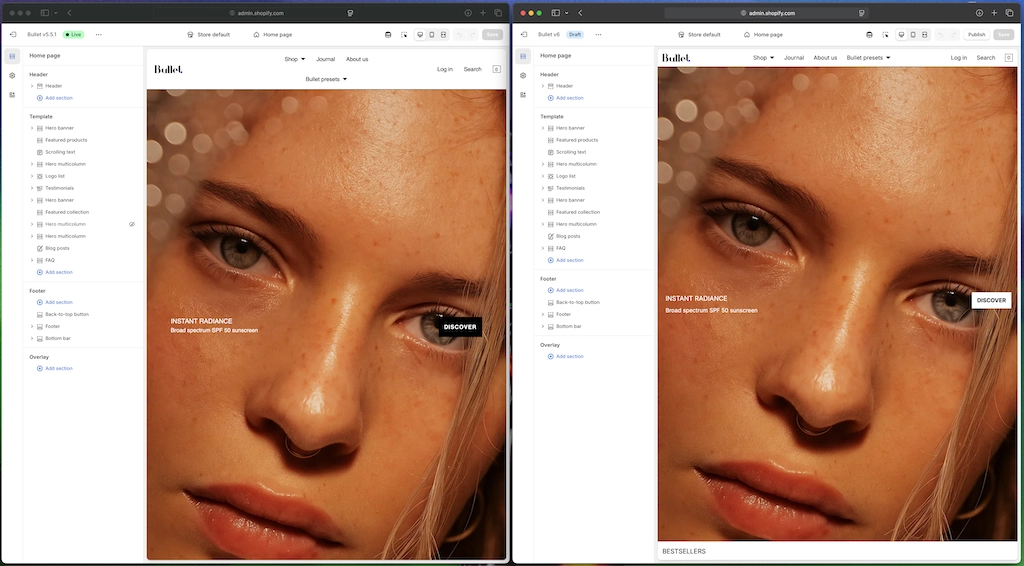Expand Footer section in Bullet v6 window
Image resolution: width=1024 pixels, height=566 pixels.
click(542, 314)
